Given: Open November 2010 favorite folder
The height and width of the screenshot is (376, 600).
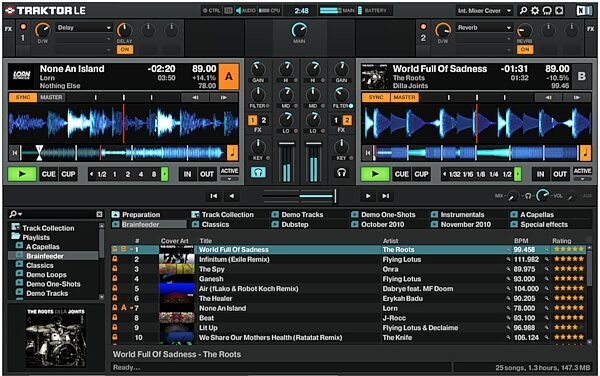Looking at the screenshot, I should click(461, 224).
